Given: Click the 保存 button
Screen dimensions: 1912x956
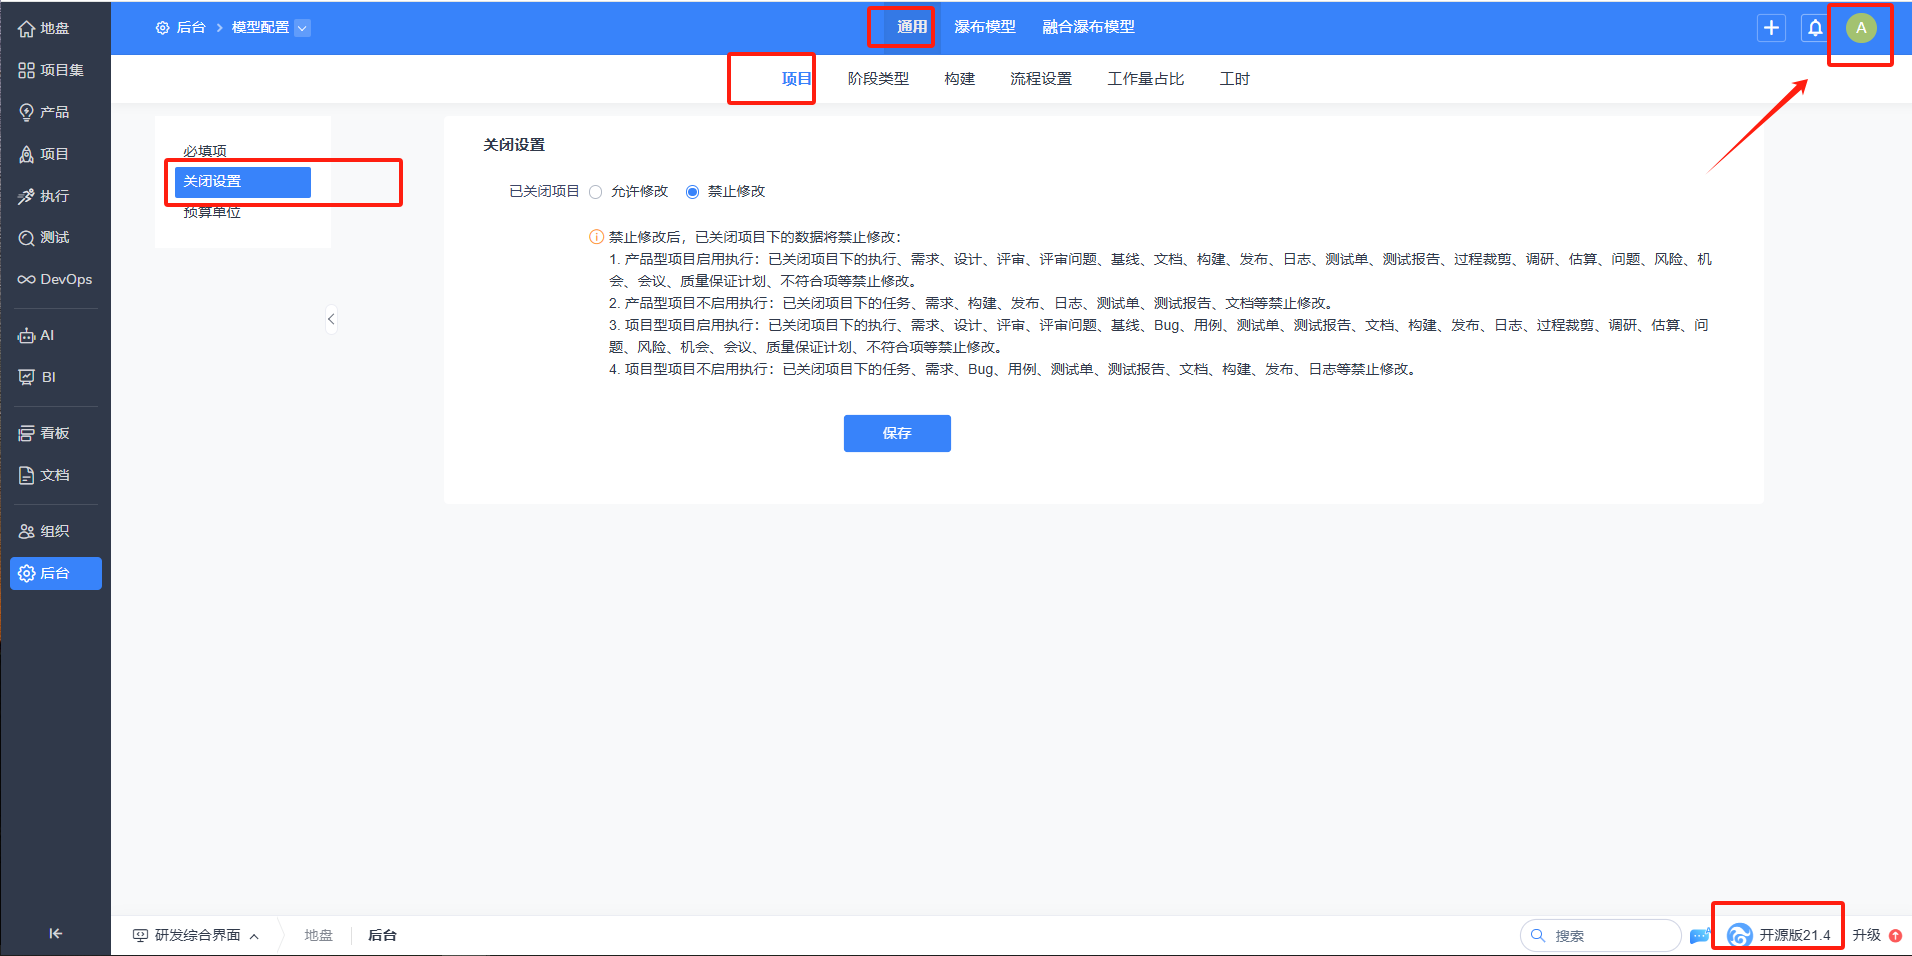Looking at the screenshot, I should pyautogui.click(x=897, y=433).
